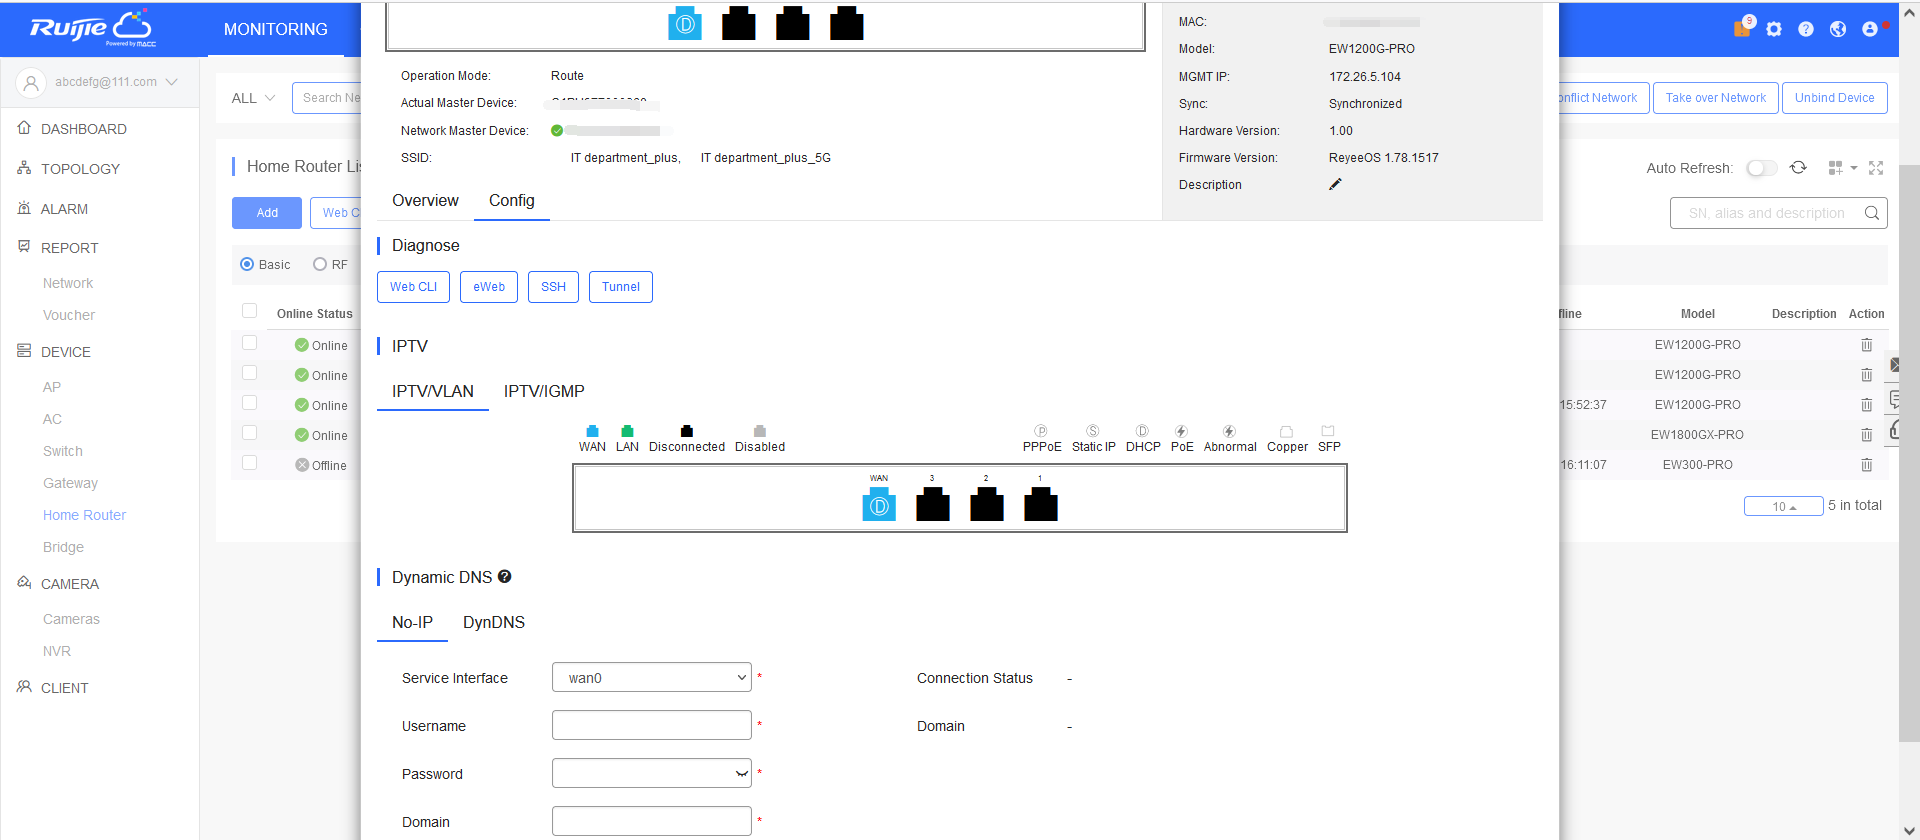Select the RF radio button

[320, 264]
